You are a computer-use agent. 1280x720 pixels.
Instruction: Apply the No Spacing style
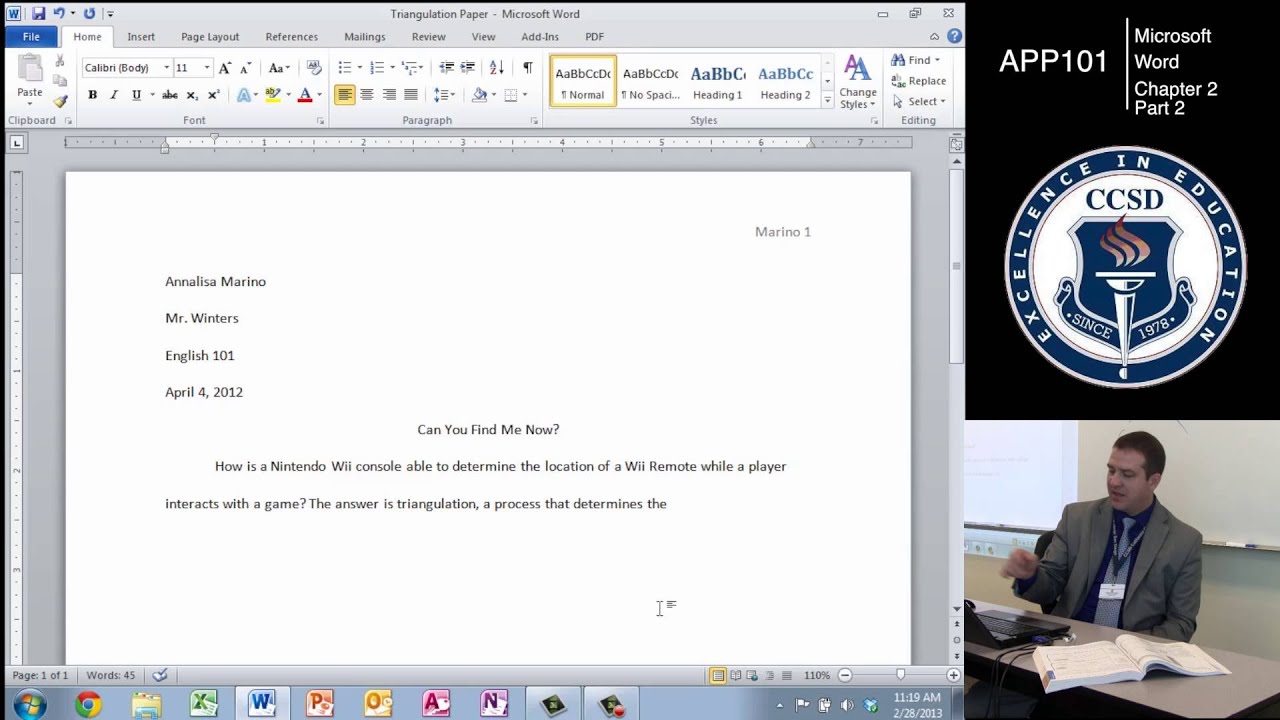[x=650, y=82]
